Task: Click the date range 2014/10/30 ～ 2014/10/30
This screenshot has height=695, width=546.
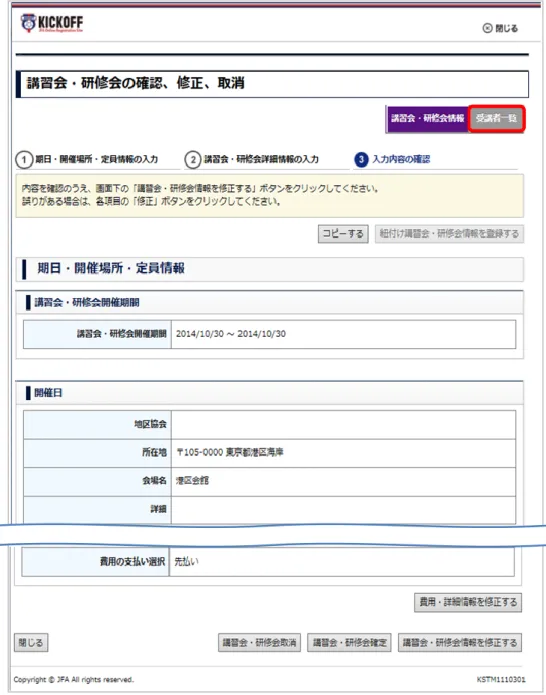Action: pos(230,334)
